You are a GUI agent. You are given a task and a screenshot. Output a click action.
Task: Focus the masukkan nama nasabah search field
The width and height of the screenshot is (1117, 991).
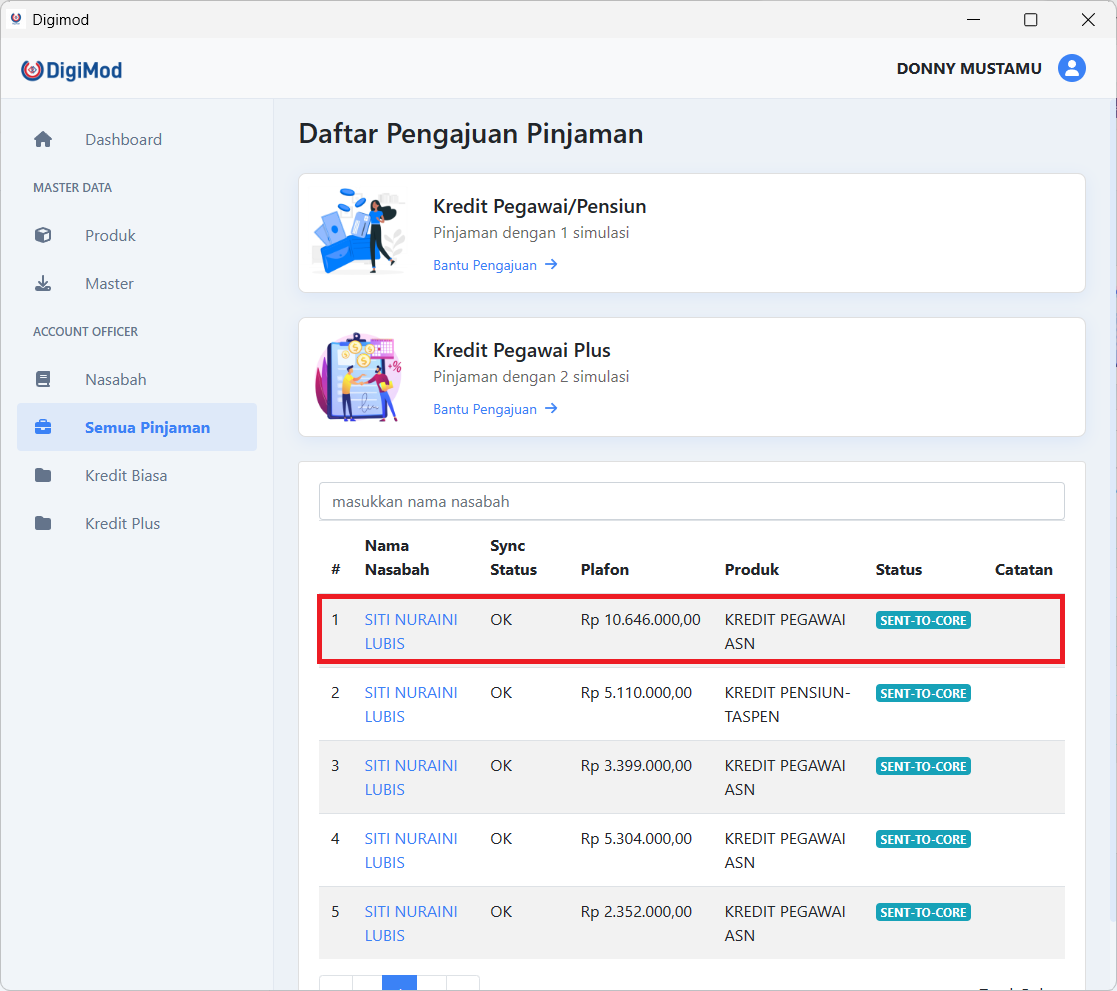pyautogui.click(x=691, y=501)
